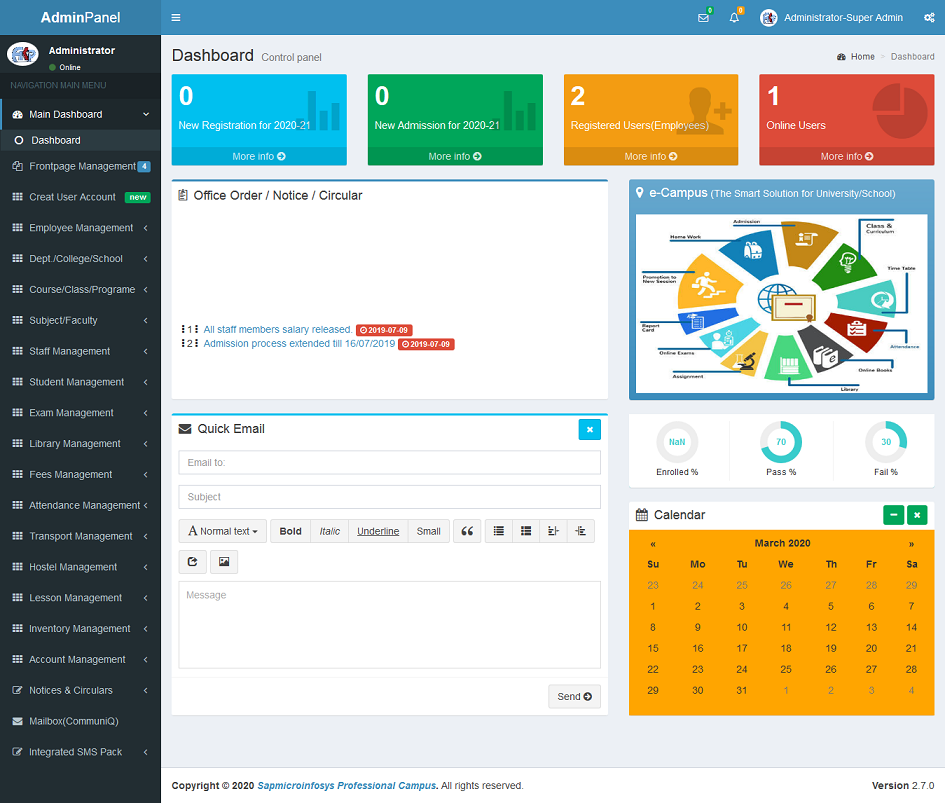
Task: Click the Send email button
Action: [x=574, y=696]
